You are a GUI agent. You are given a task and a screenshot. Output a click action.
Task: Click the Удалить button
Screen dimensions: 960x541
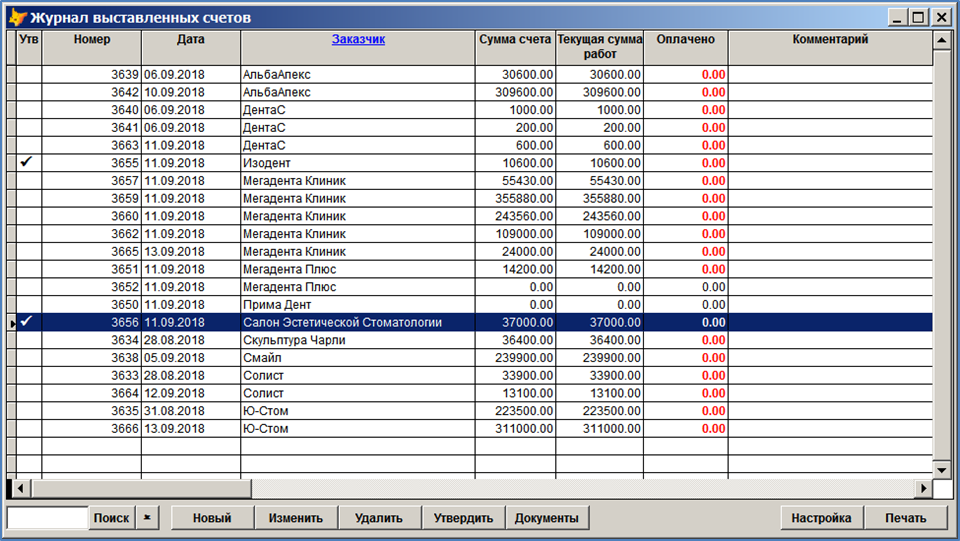(x=378, y=518)
